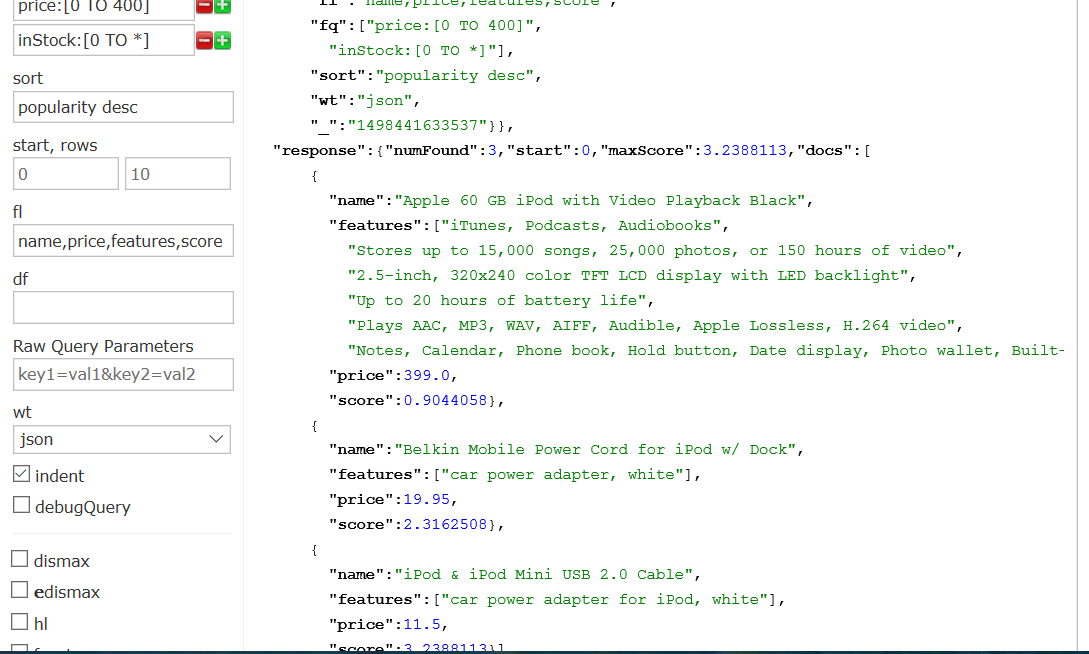This screenshot has height=654, width=1089.
Task: Uncheck the indent checkbox
Action: point(22,474)
